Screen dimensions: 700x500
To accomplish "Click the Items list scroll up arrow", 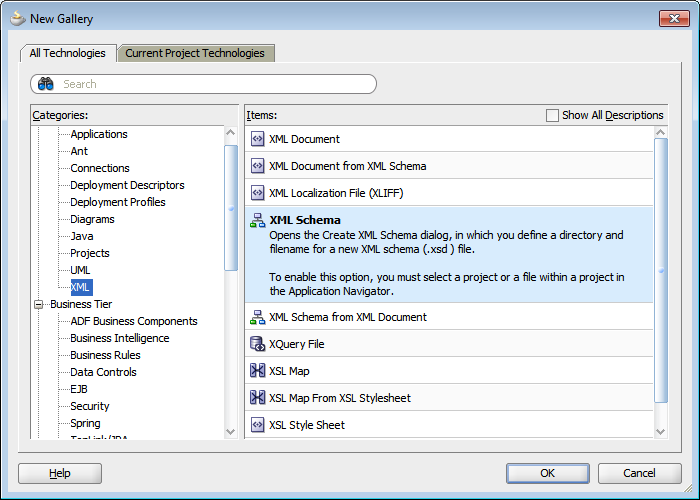I will (661, 132).
